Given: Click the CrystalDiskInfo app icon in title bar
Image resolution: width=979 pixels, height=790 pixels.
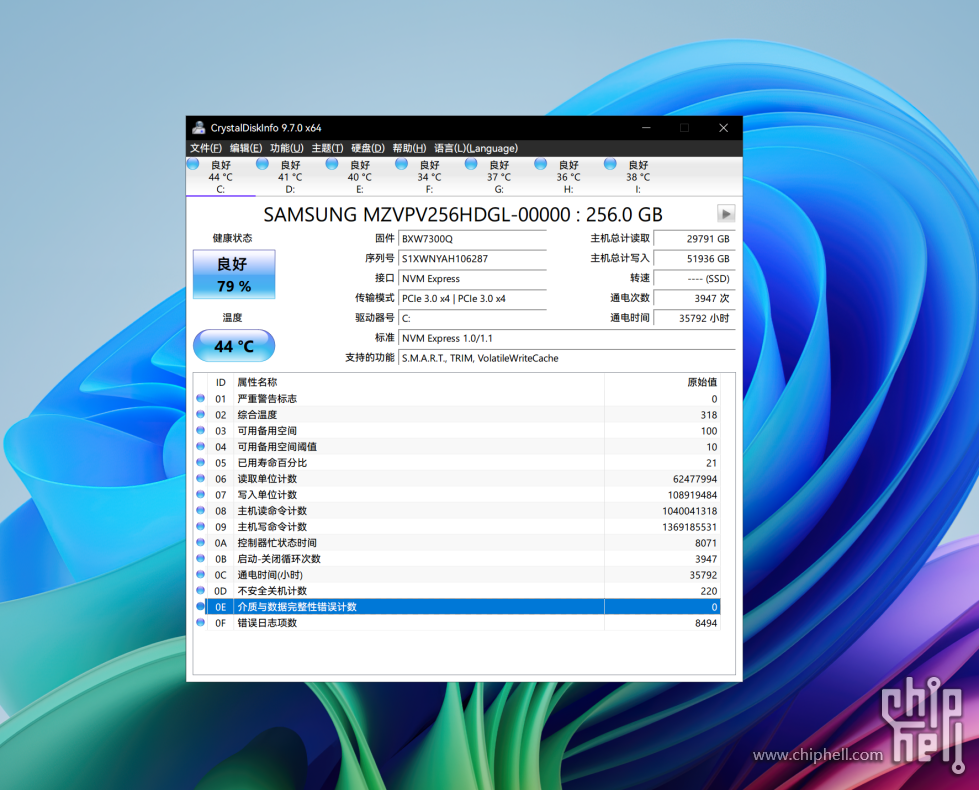Looking at the screenshot, I should (199, 127).
